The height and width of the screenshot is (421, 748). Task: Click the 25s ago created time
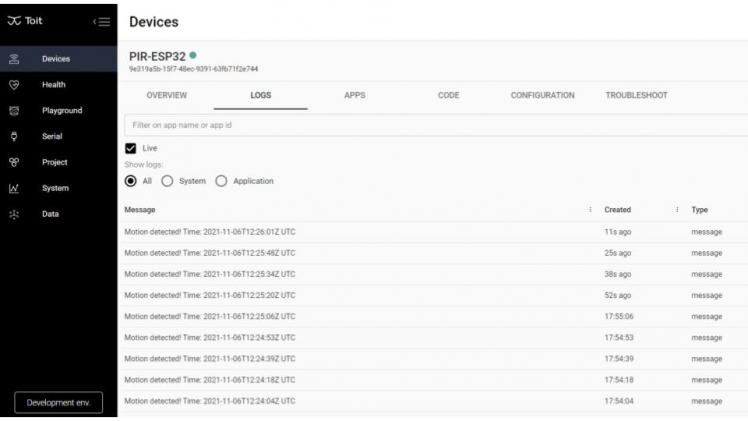point(618,253)
